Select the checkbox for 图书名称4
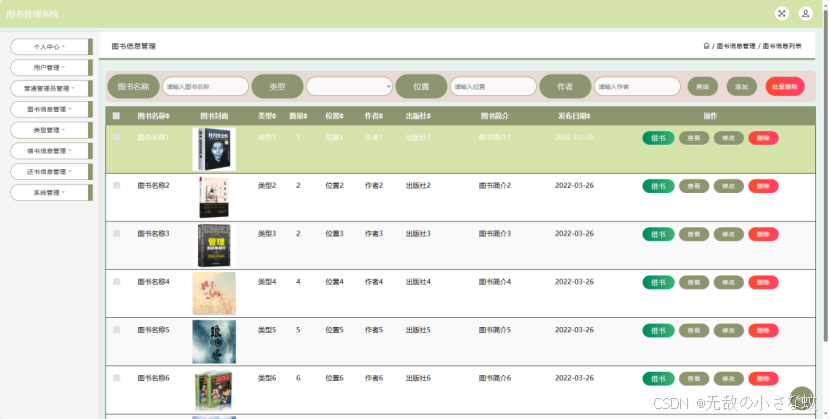This screenshot has width=829, height=419. pyautogui.click(x=116, y=282)
